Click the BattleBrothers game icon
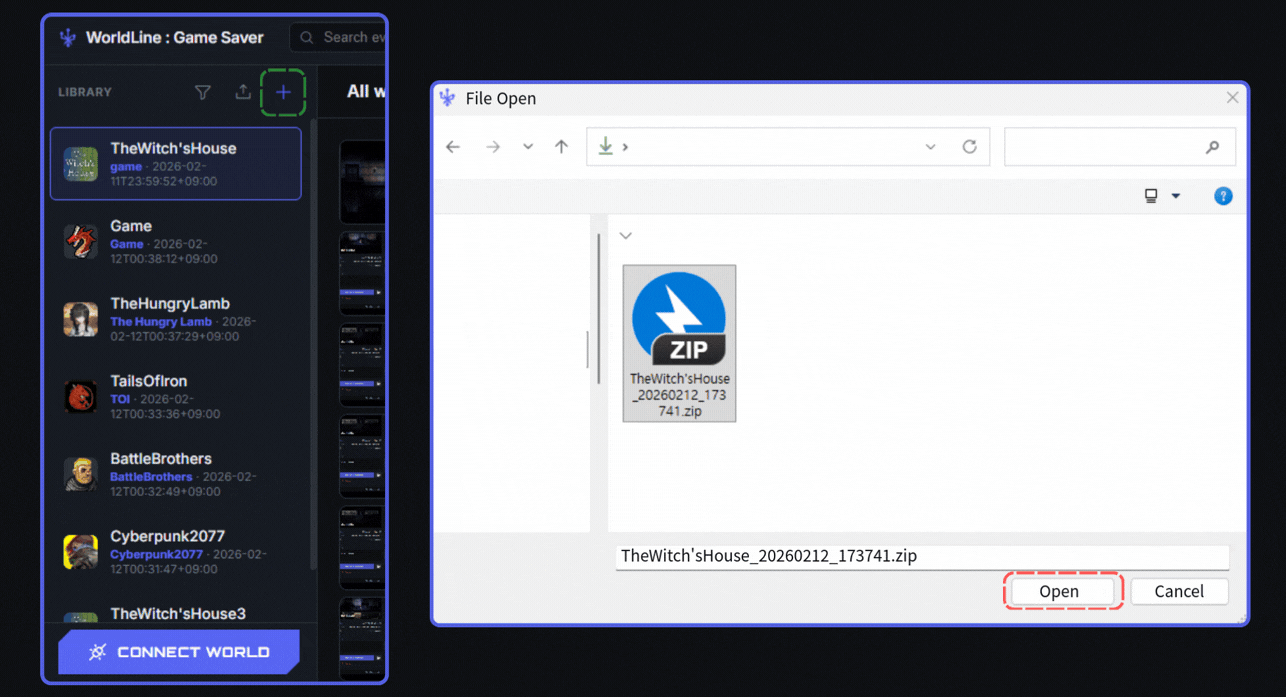The width and height of the screenshot is (1286, 697). [81, 474]
